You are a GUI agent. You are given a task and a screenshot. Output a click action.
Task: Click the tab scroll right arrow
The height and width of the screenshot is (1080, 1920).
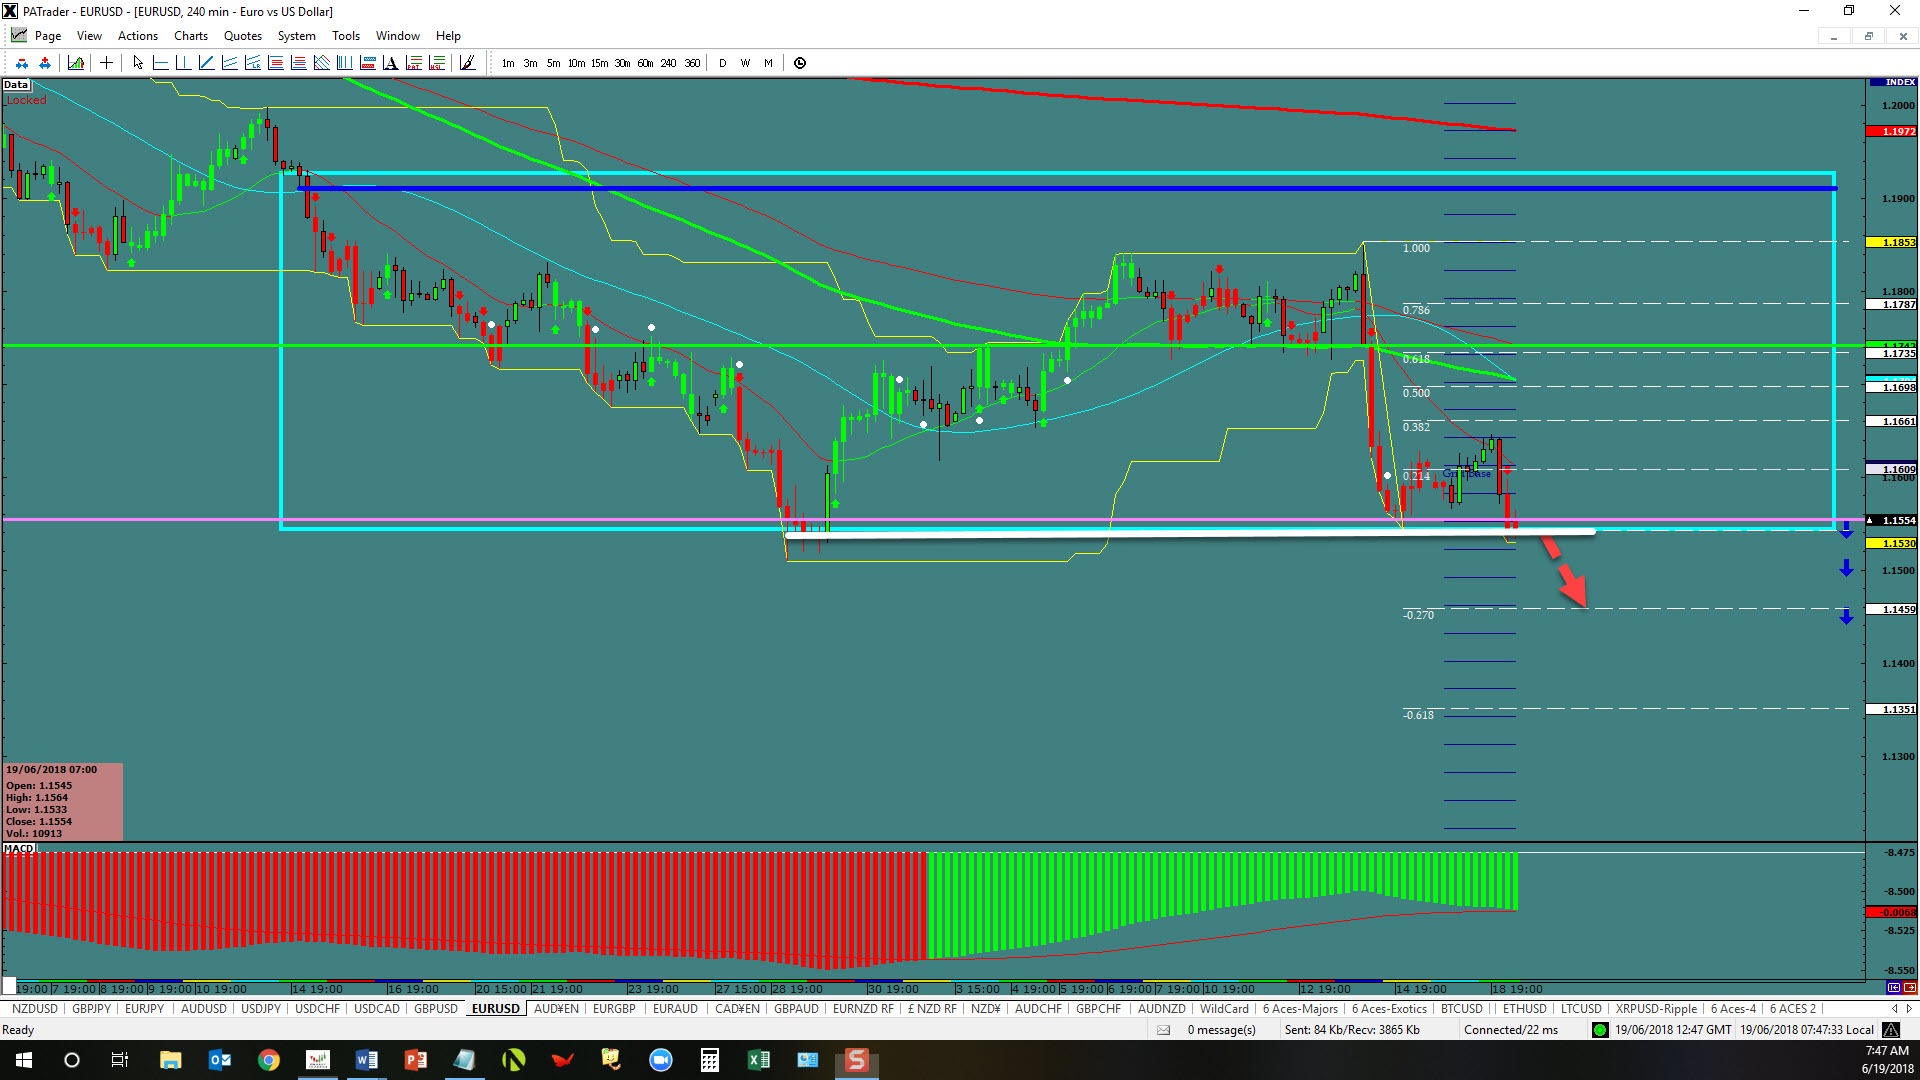[x=1910, y=1009]
